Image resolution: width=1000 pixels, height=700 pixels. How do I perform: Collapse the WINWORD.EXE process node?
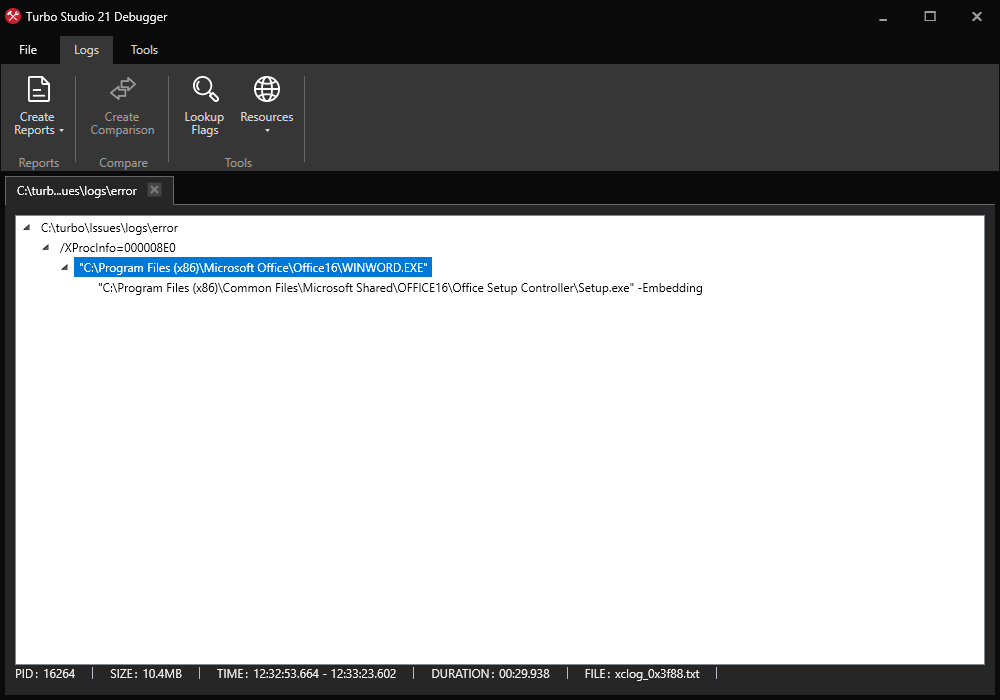coord(65,267)
